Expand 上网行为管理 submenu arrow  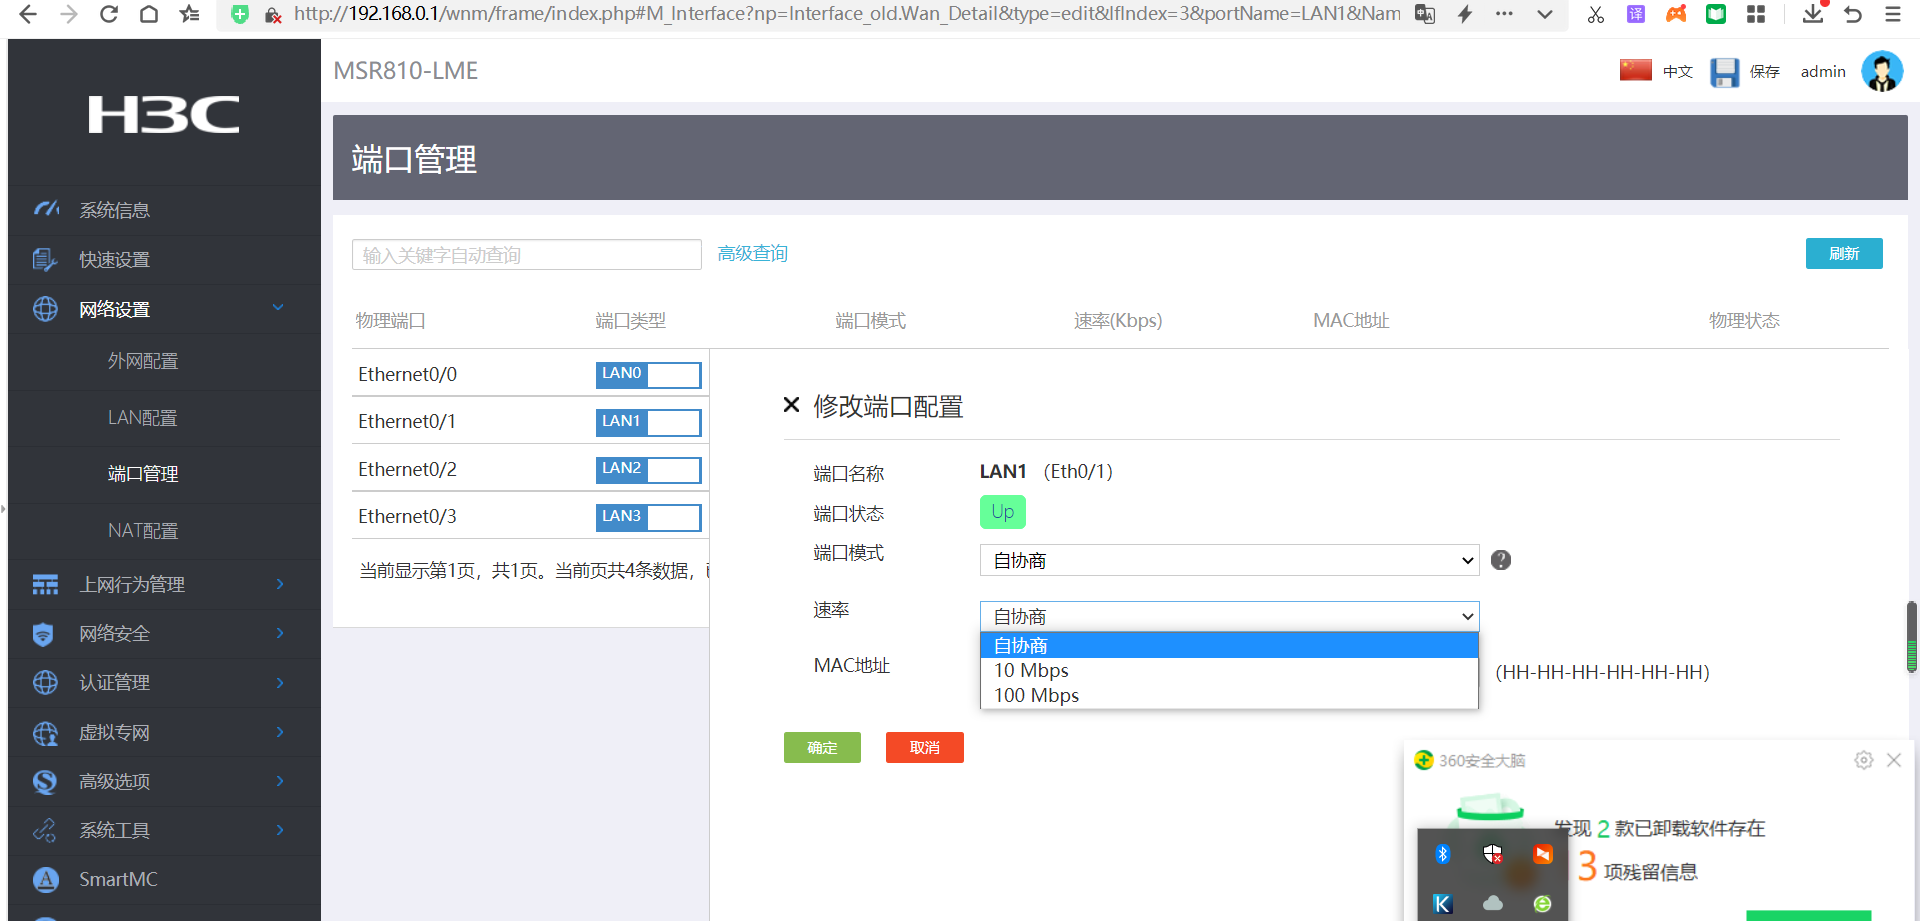pyautogui.click(x=280, y=584)
